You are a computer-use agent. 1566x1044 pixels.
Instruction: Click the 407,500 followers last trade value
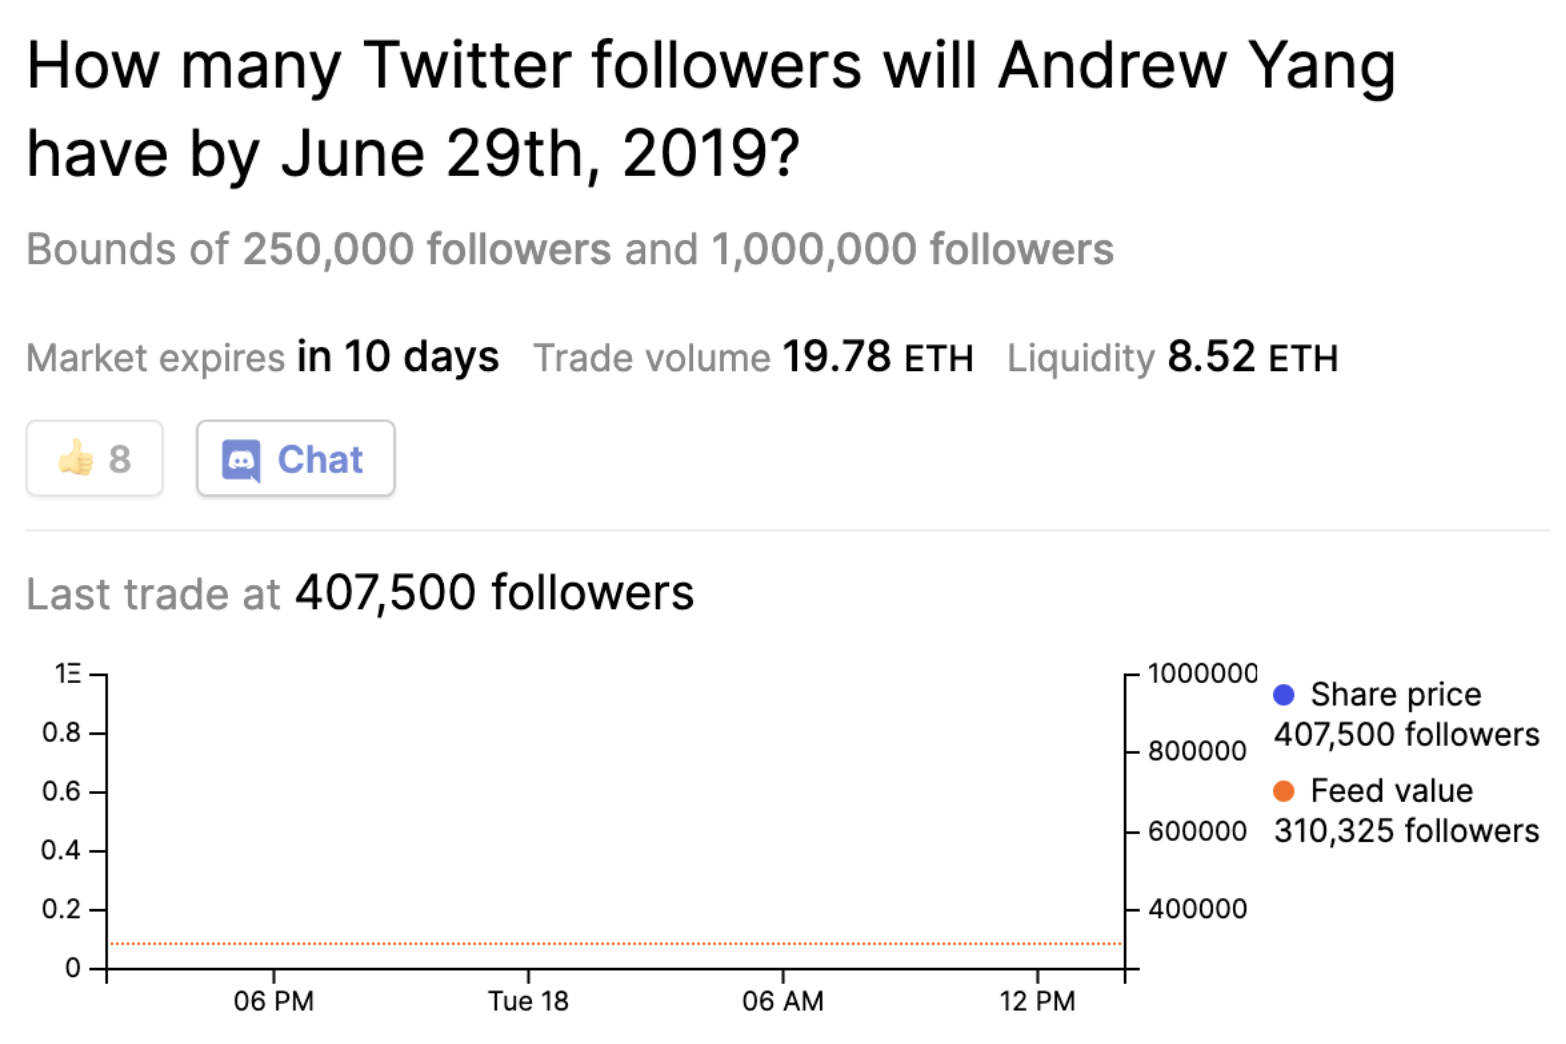(494, 593)
